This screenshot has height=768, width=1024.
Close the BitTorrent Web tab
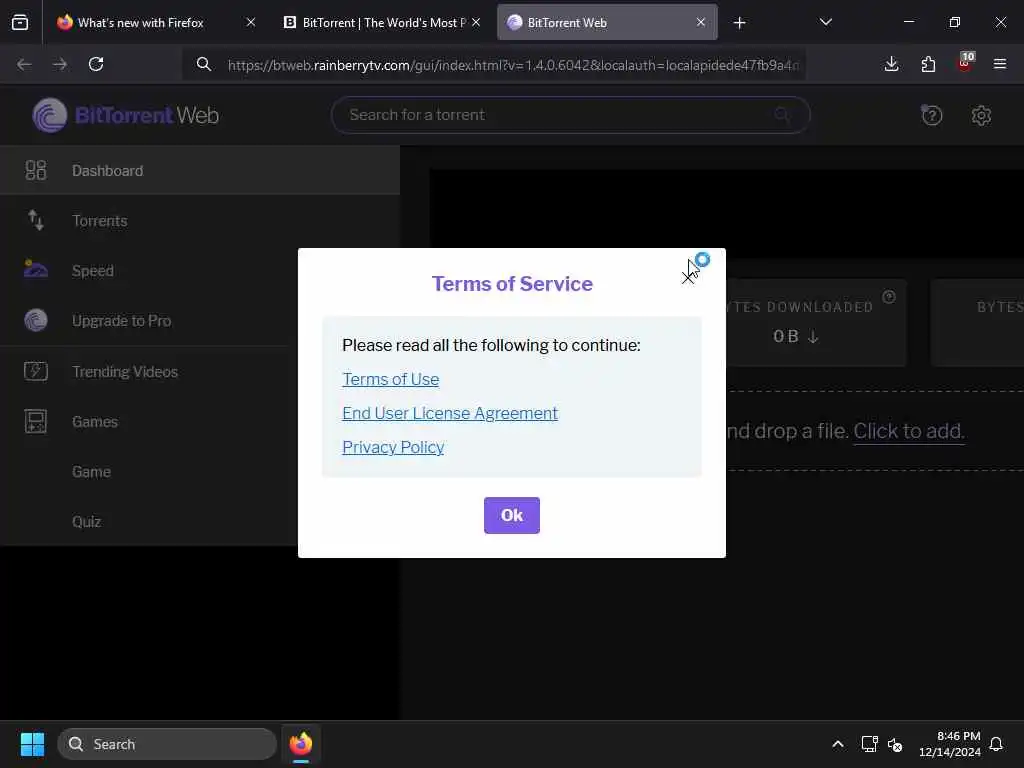pos(701,22)
